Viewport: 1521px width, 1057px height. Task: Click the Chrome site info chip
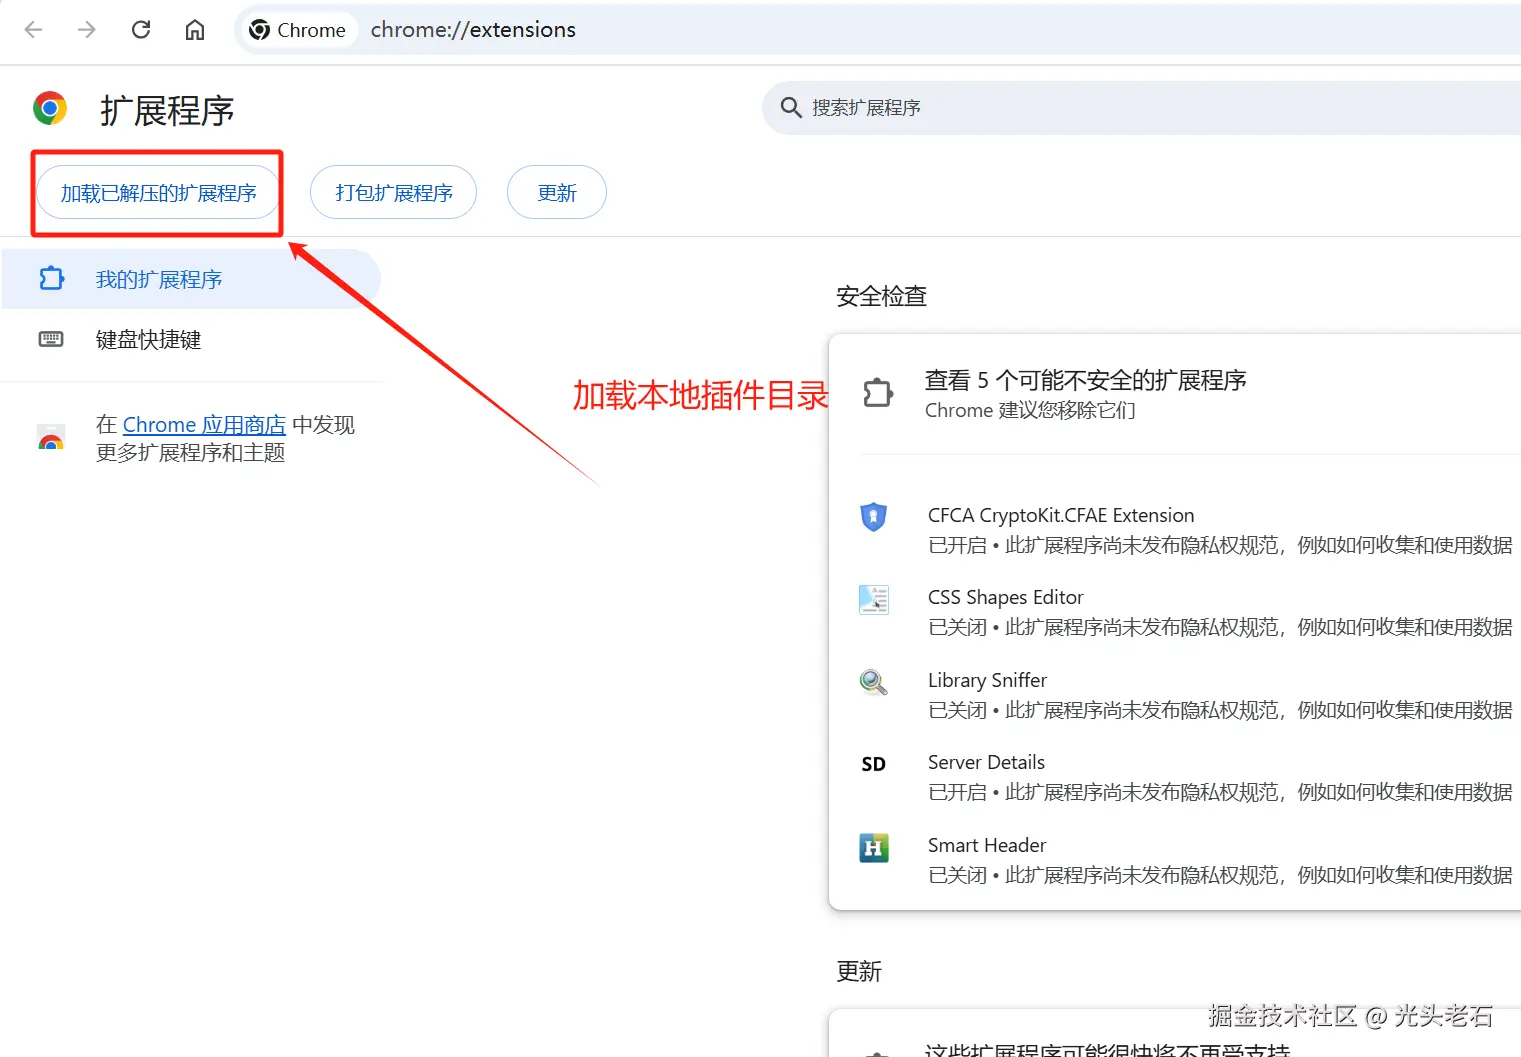[298, 30]
